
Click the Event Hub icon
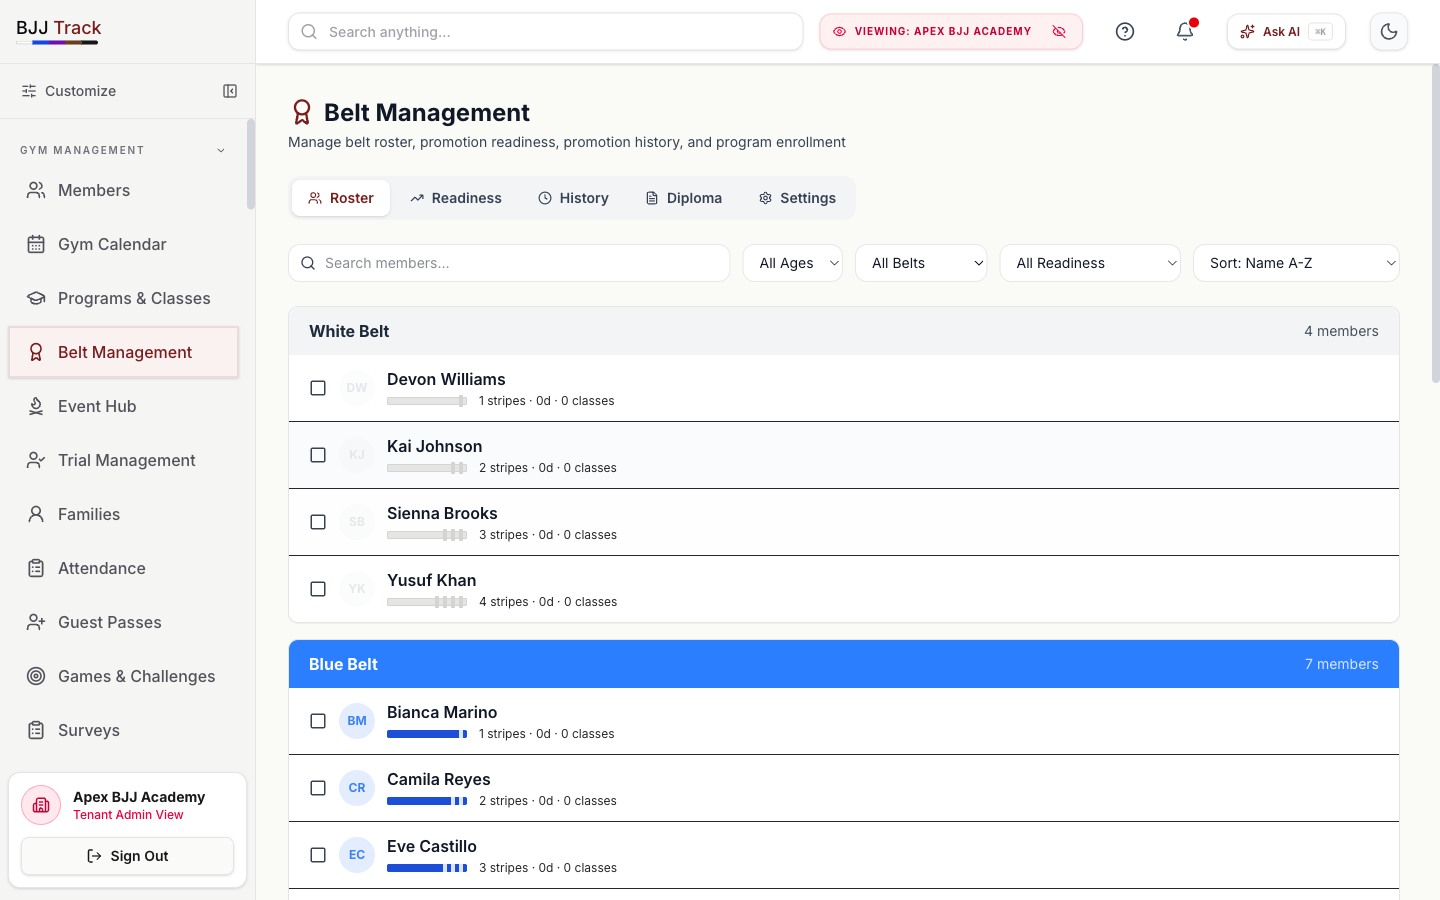pos(36,406)
